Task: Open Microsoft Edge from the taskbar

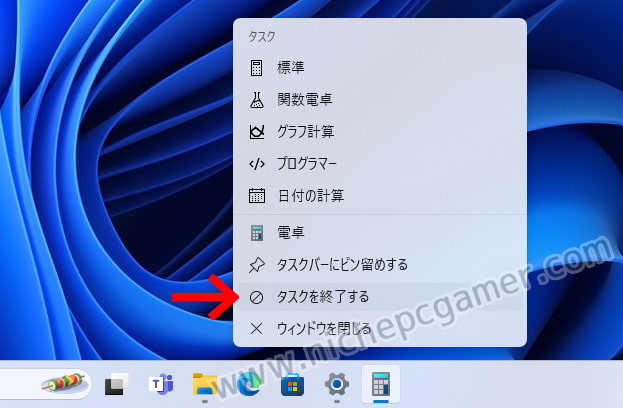Action: coord(249,384)
